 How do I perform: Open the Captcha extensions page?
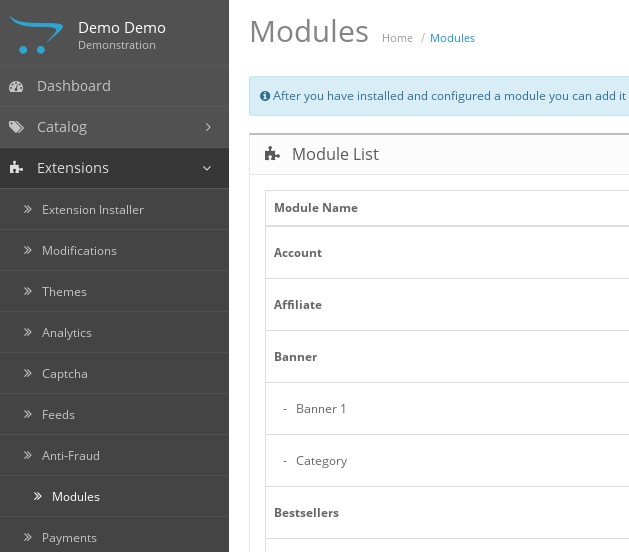114,373
